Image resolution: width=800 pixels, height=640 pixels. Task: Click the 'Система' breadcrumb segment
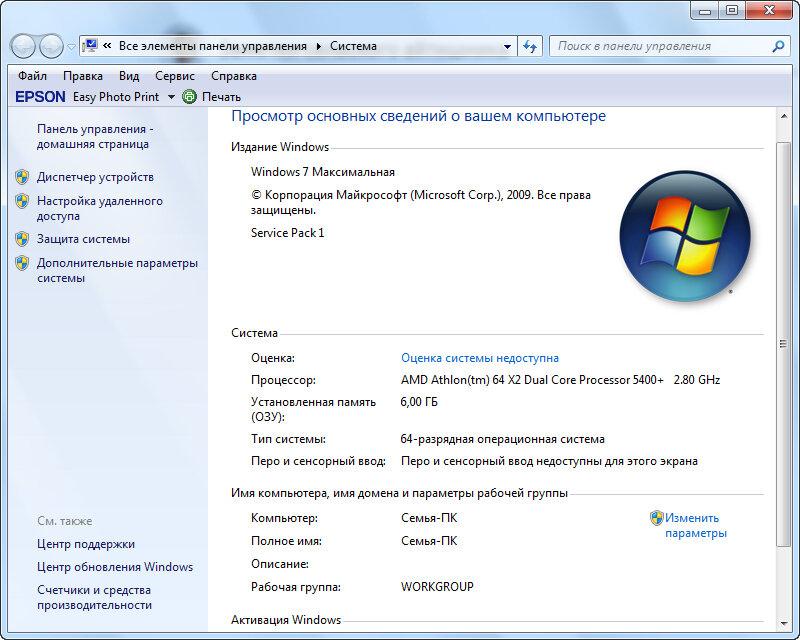(353, 46)
